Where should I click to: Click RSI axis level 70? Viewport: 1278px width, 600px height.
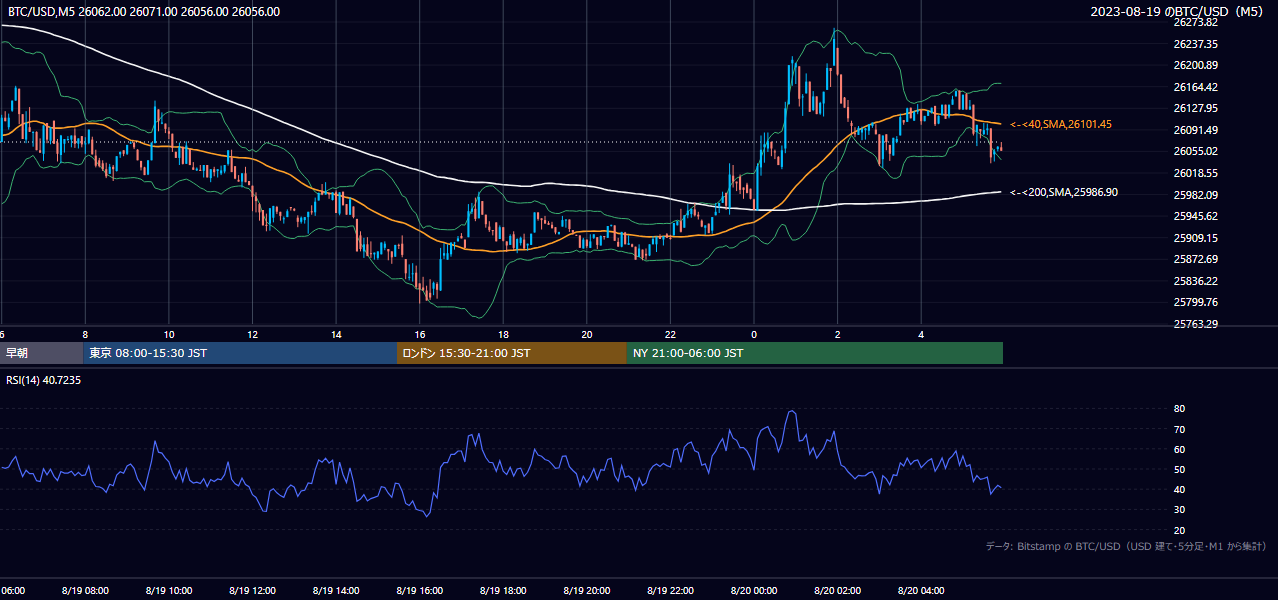coord(1179,429)
